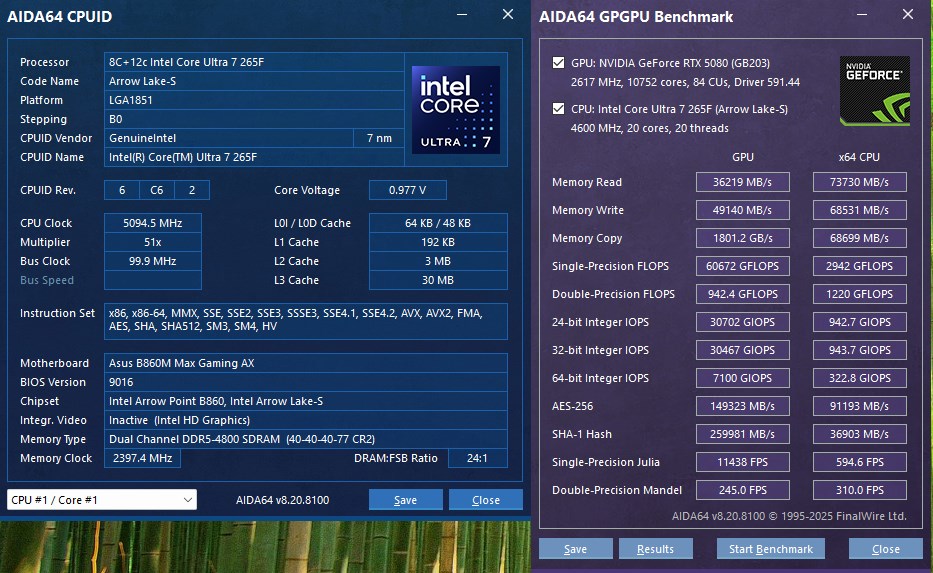Click the Instruction Set text box

(305, 321)
